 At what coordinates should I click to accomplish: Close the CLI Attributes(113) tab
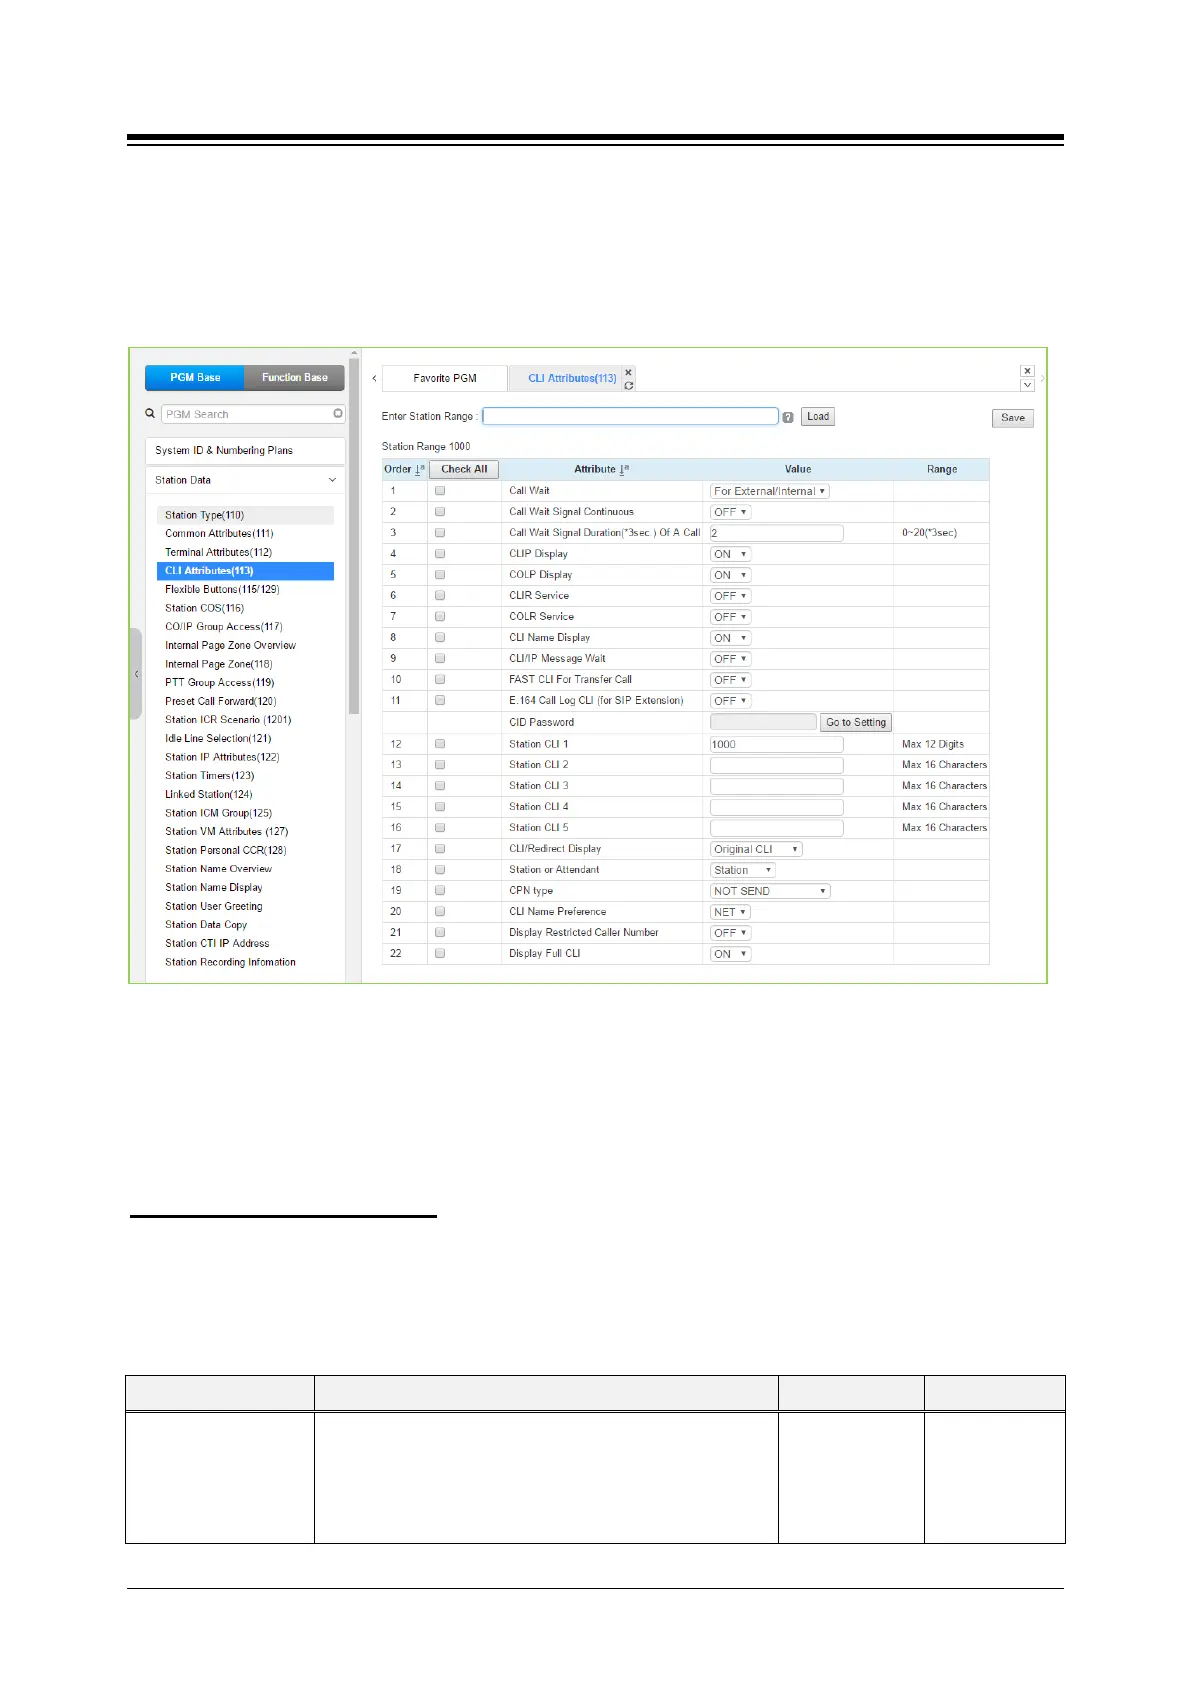(628, 372)
